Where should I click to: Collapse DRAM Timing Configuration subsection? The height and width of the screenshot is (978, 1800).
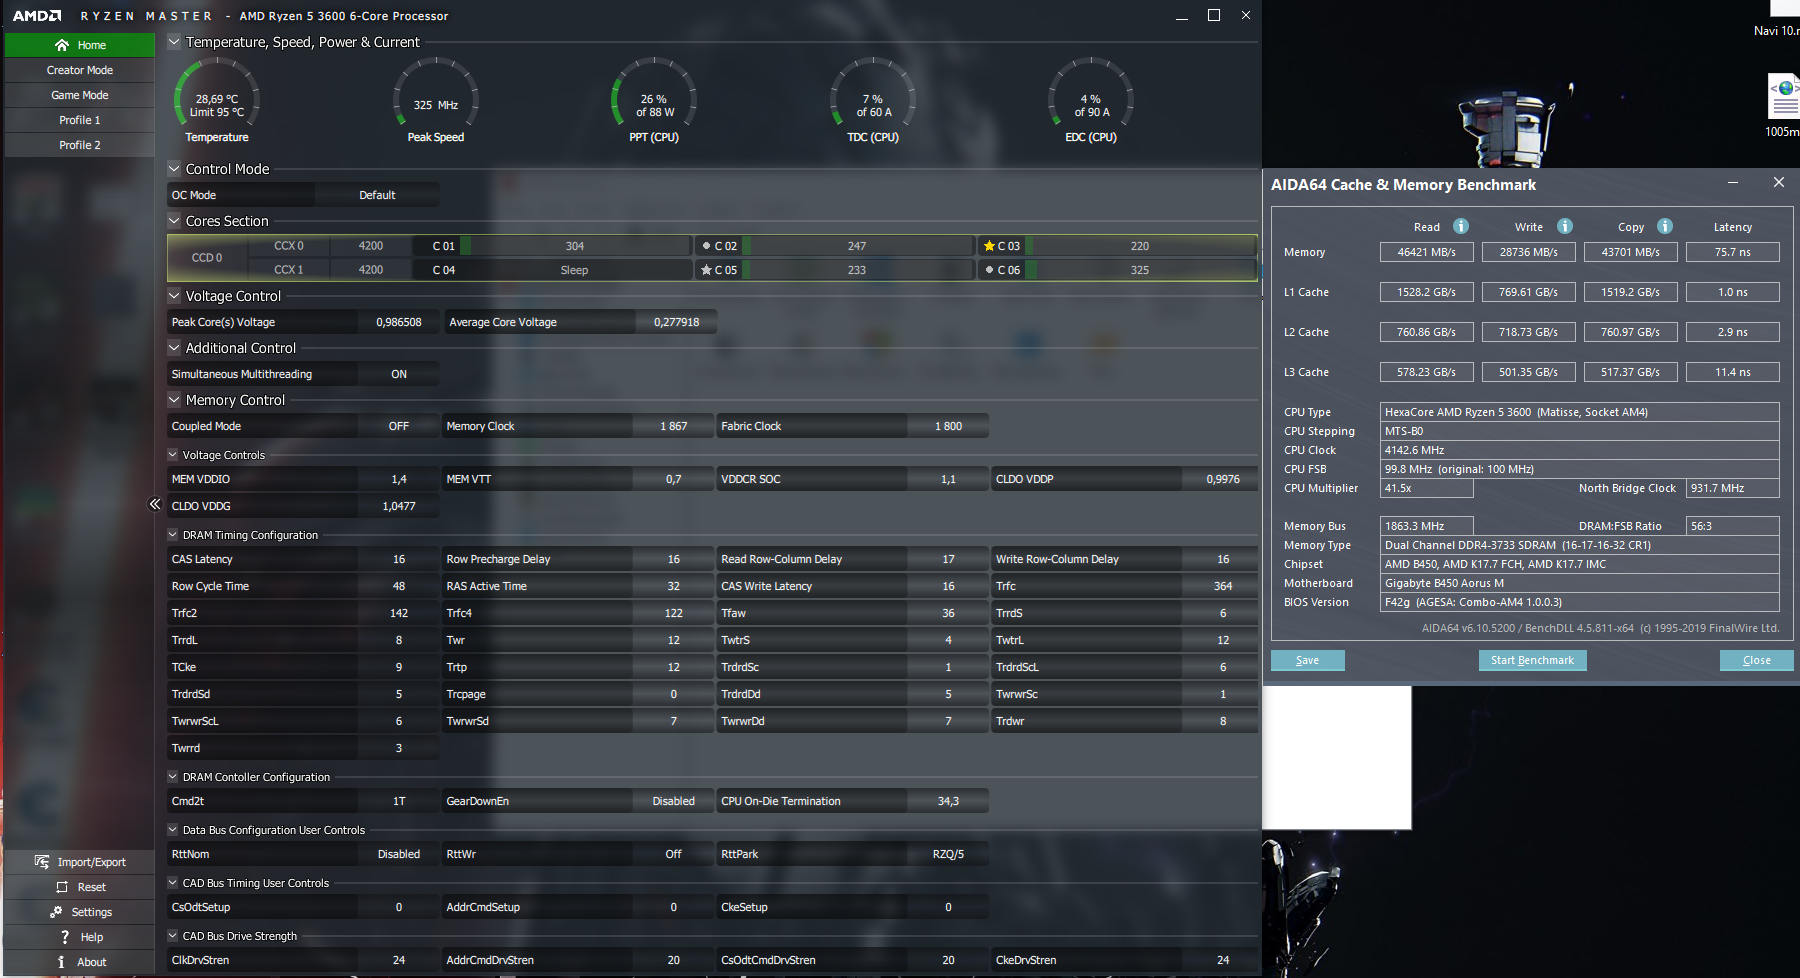172,535
